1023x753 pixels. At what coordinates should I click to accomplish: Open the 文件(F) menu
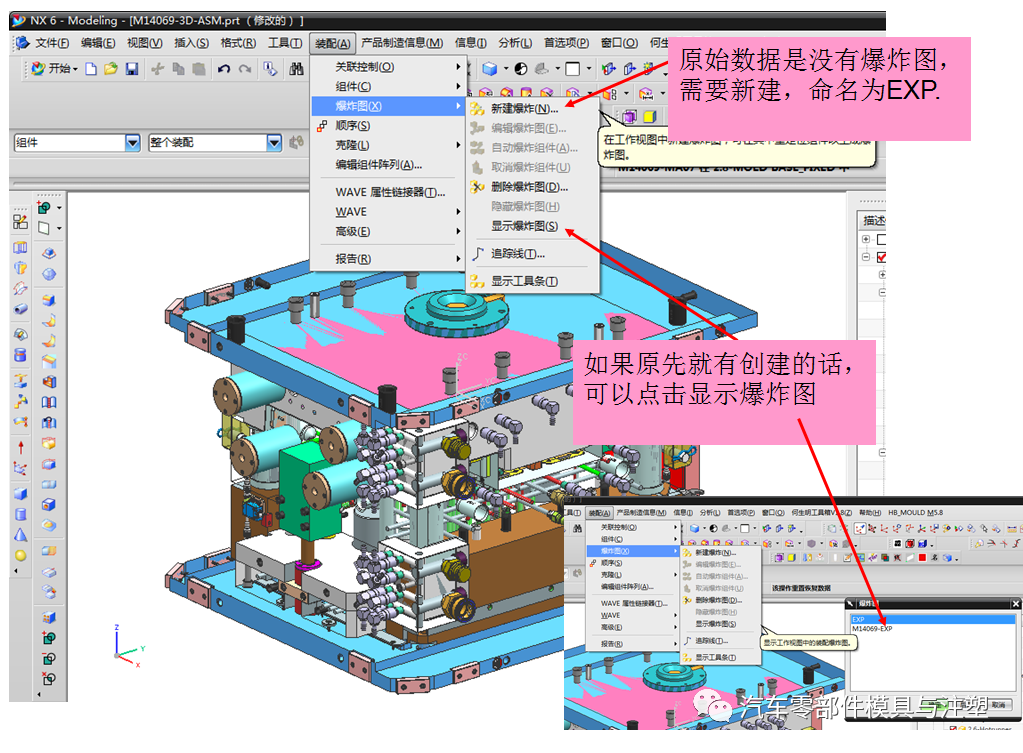click(52, 43)
